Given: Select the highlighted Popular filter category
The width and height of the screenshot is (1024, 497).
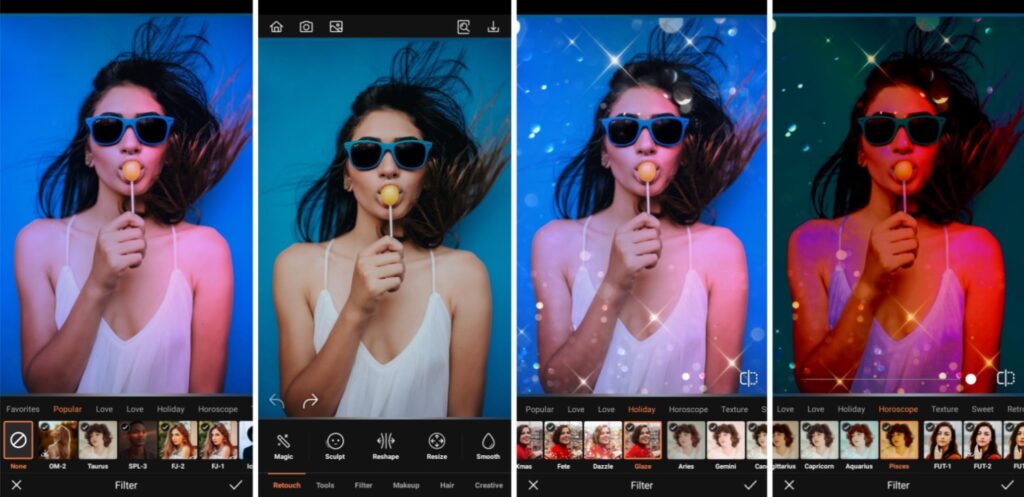Looking at the screenshot, I should [x=68, y=409].
